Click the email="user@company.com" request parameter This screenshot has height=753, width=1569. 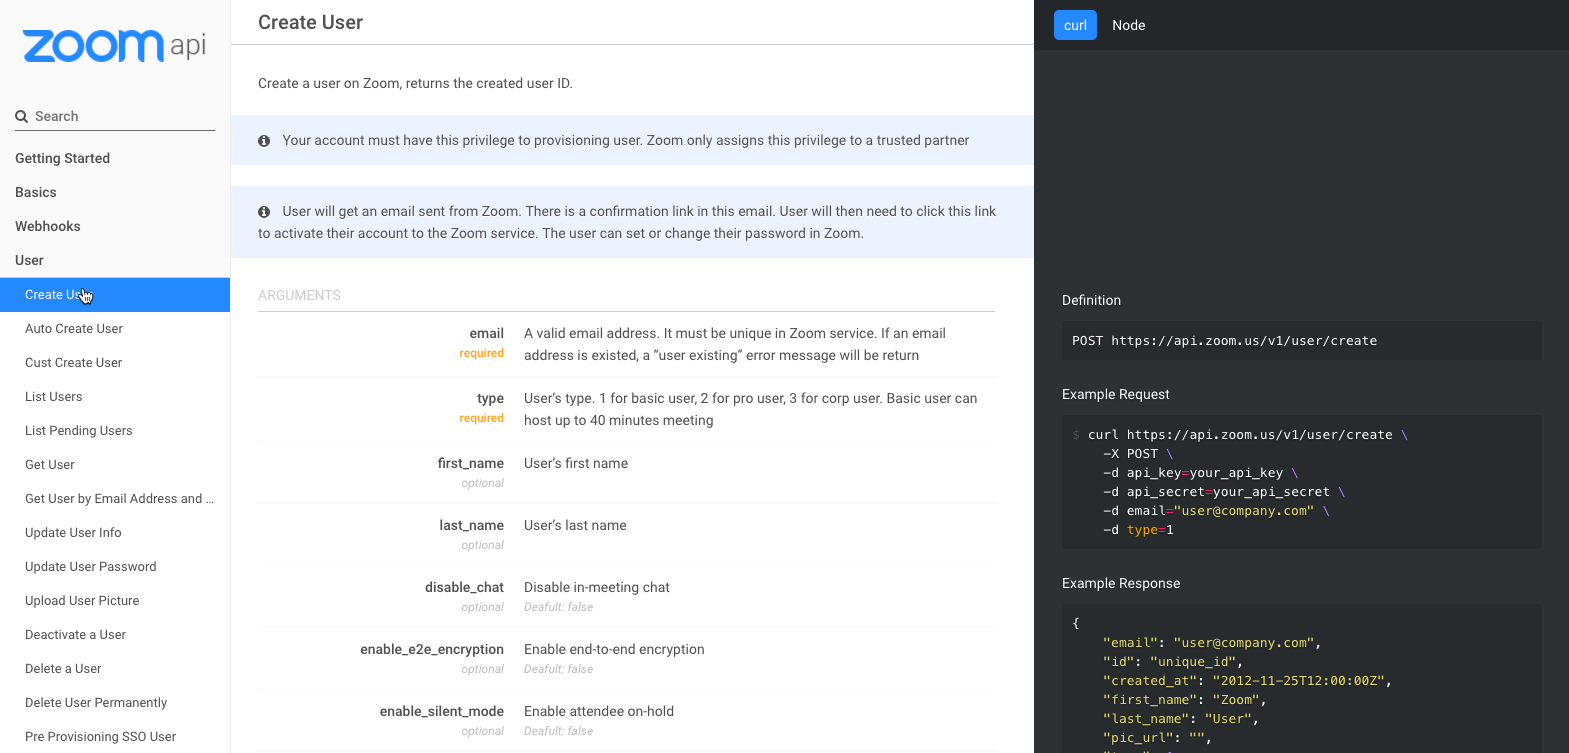(x=1220, y=511)
